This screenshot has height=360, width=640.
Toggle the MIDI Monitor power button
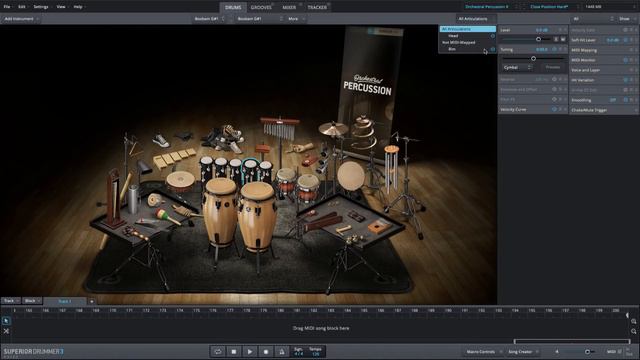(x=625, y=60)
